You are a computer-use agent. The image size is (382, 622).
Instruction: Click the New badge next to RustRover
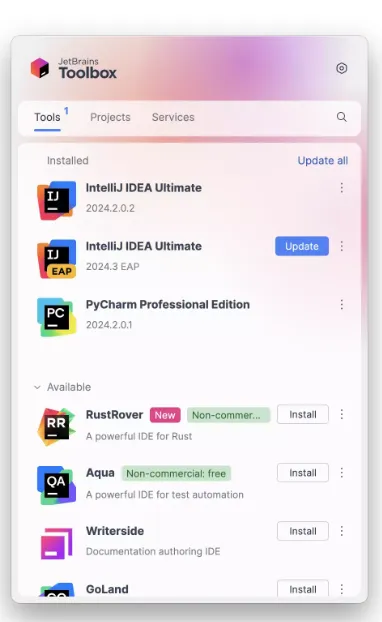pos(165,415)
